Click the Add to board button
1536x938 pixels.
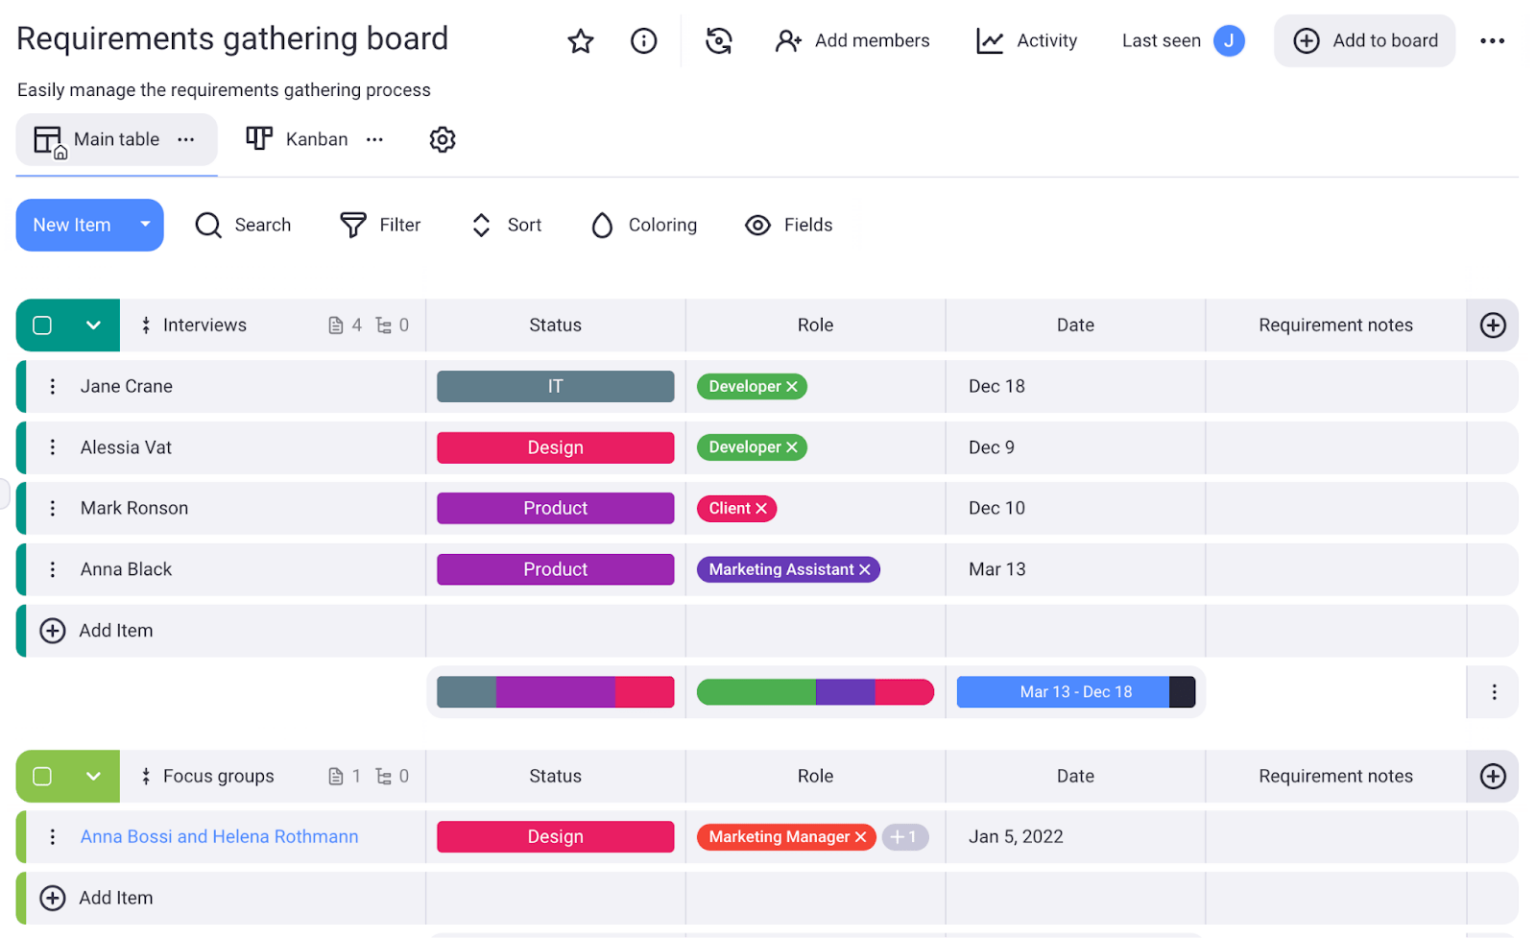point(1364,41)
